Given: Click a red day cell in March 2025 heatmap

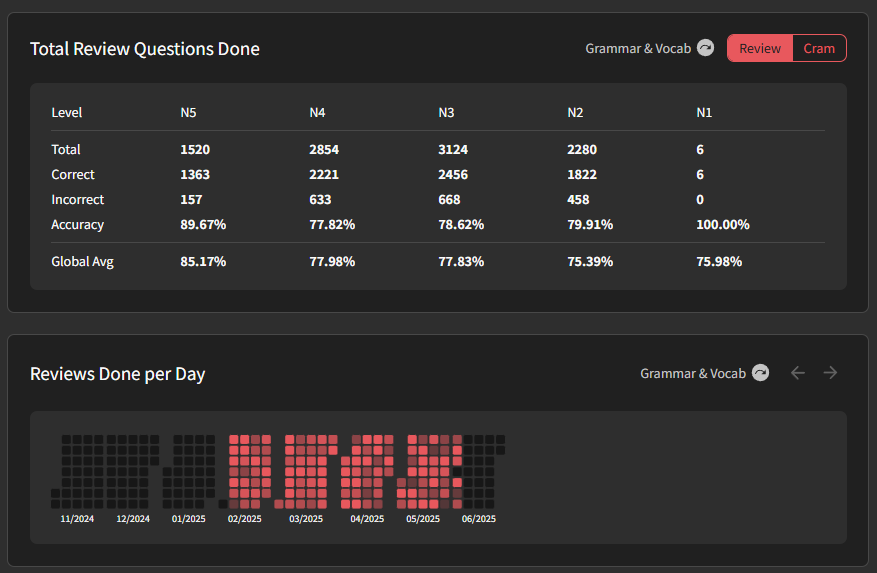Looking at the screenshot, I should 301,461.
